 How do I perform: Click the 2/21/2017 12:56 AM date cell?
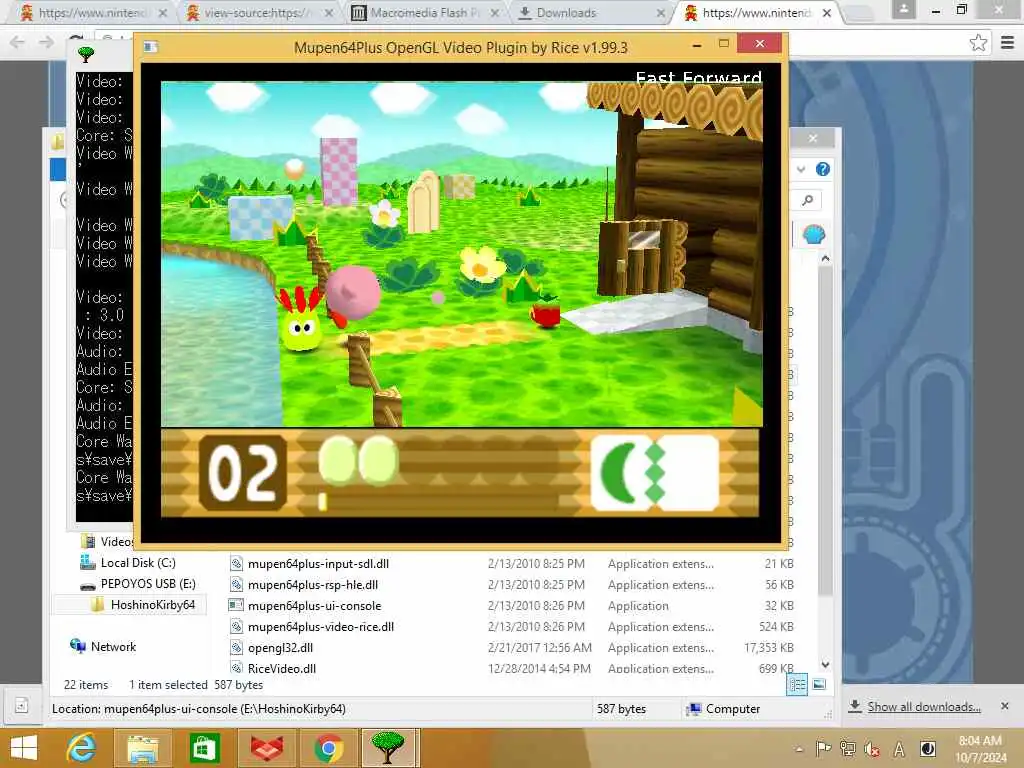pyautogui.click(x=539, y=647)
